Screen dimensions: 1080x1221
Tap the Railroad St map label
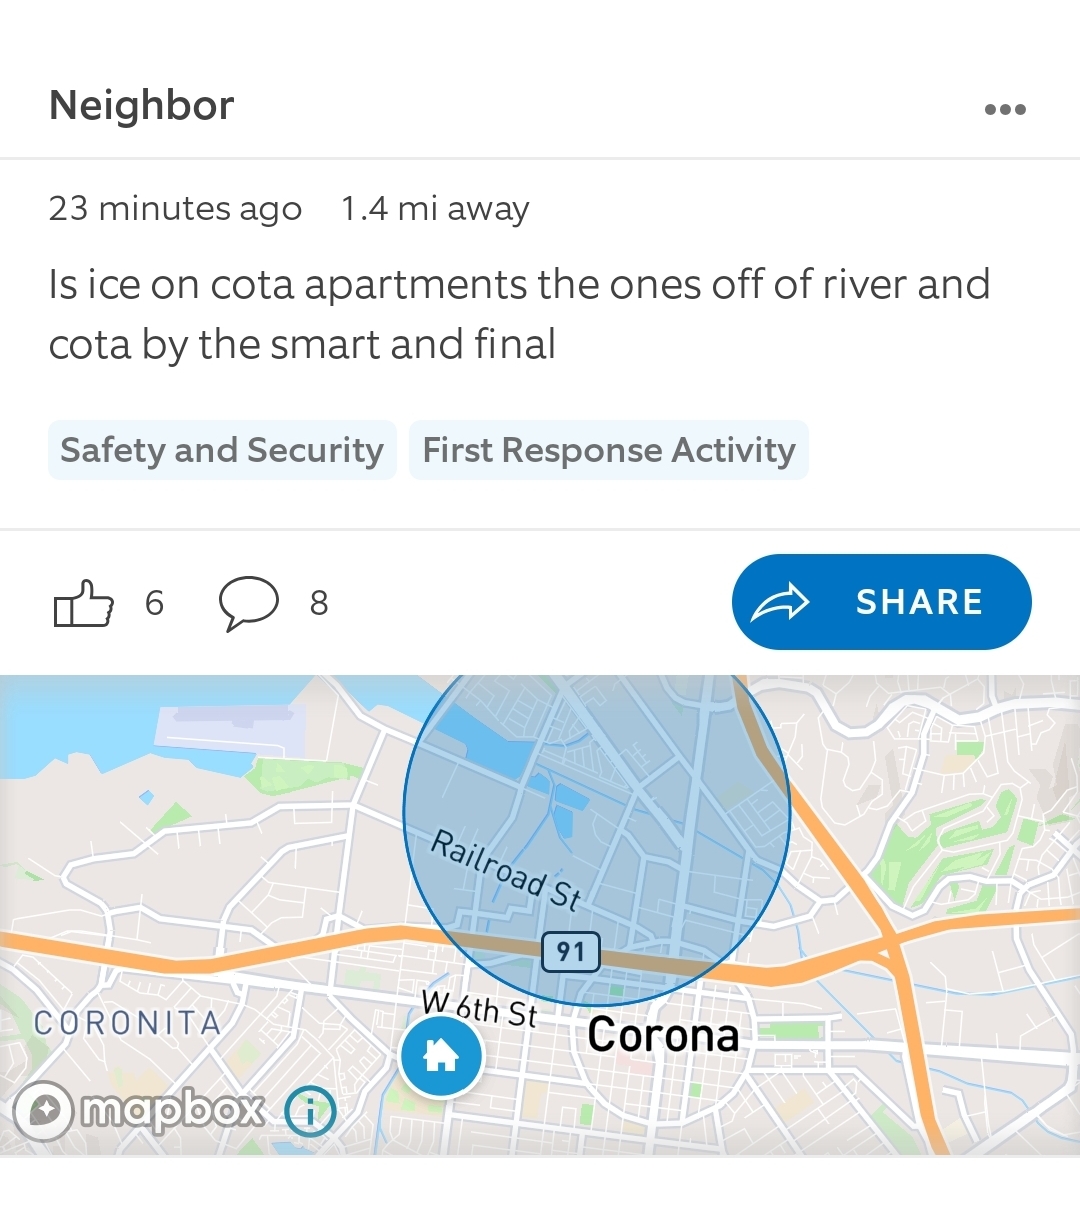tap(505, 870)
